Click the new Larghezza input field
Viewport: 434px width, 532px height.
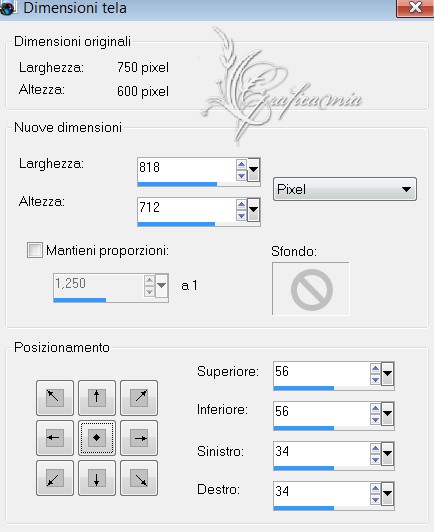pyautogui.click(x=186, y=169)
